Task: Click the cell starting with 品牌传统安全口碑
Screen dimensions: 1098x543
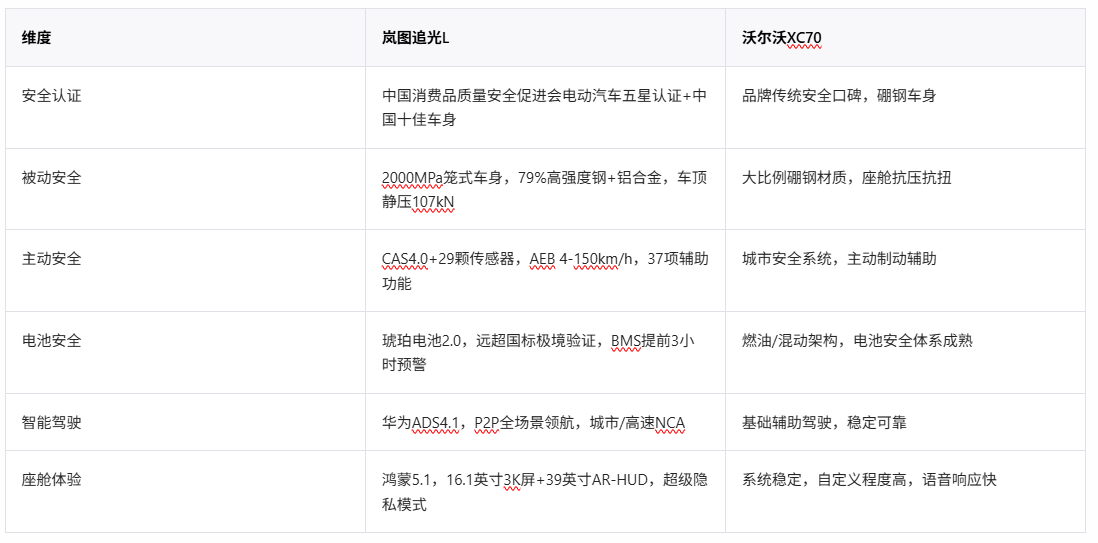Action: [x=905, y=108]
